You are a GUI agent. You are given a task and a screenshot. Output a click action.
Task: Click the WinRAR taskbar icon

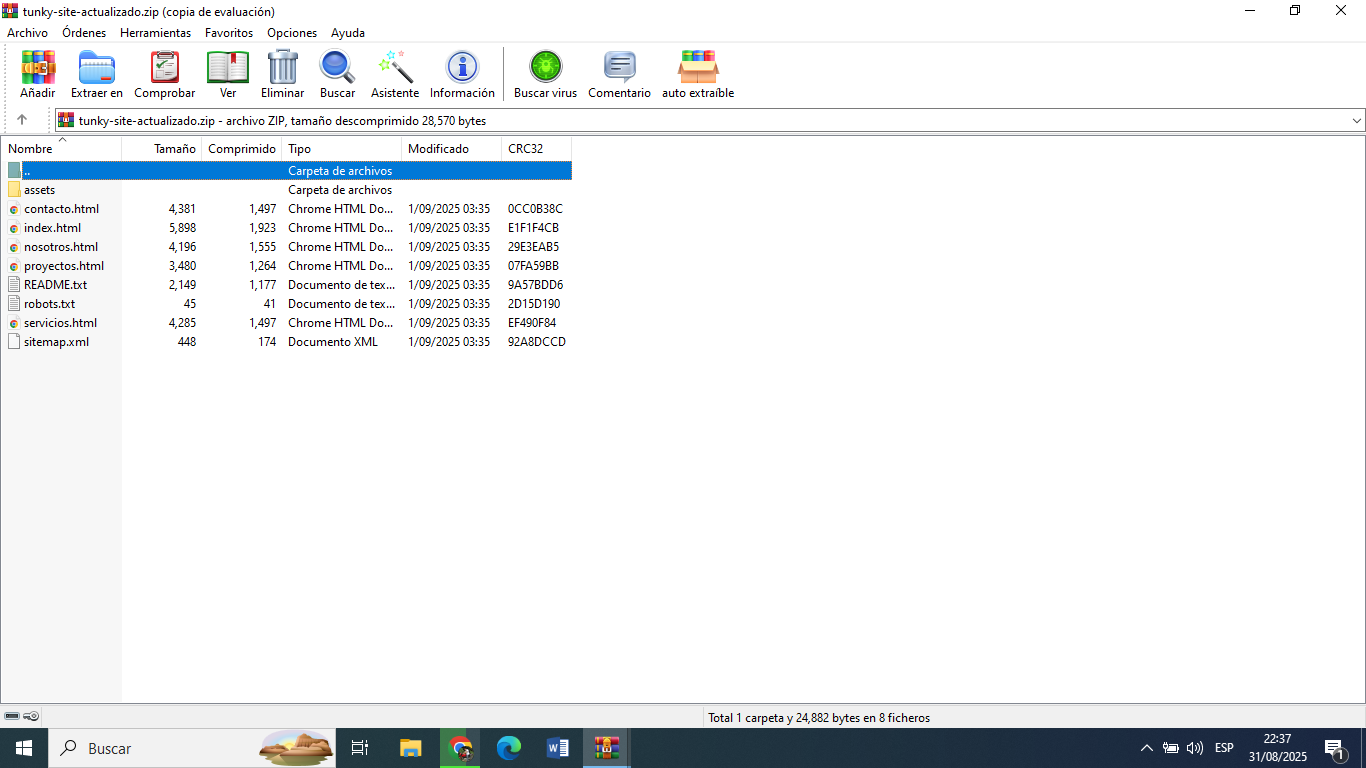607,748
